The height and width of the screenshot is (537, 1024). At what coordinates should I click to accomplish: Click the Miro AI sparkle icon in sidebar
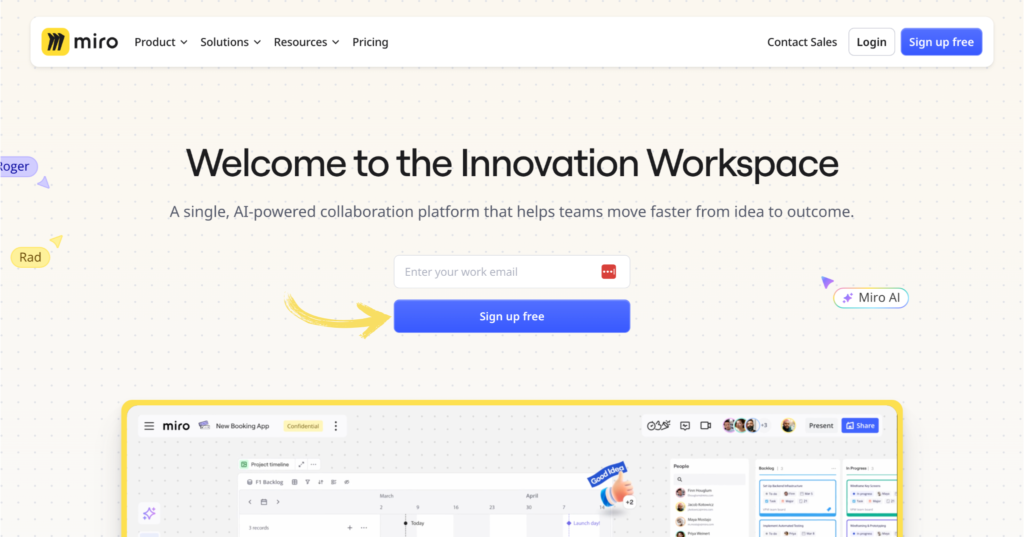[x=150, y=513]
